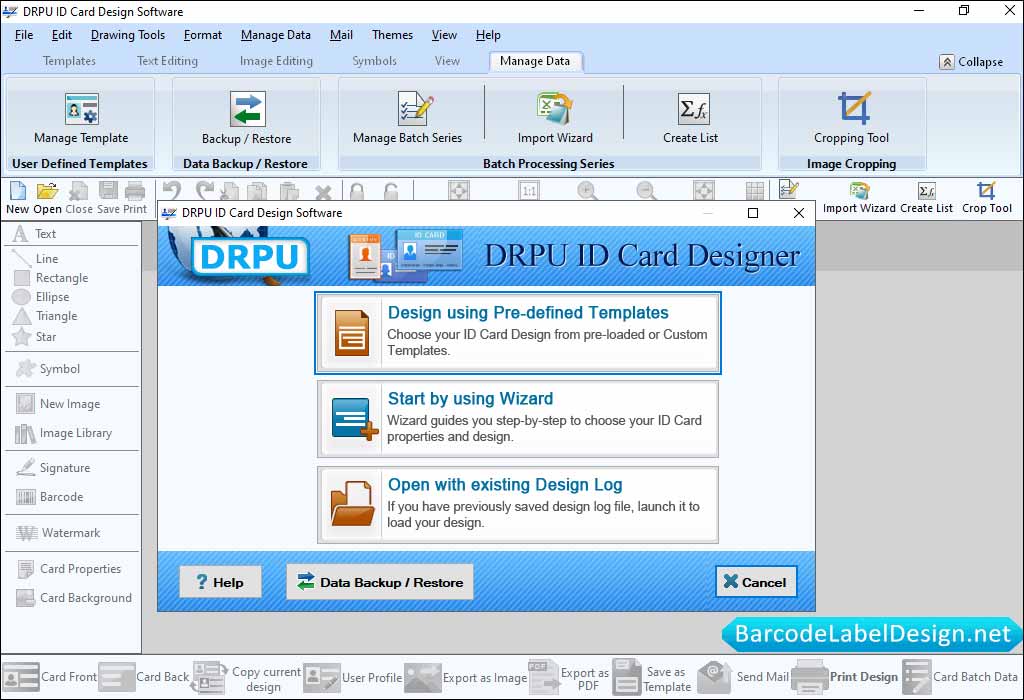The height and width of the screenshot is (700, 1024).
Task: Click the Zoom In magnifier icon
Action: pos(587,191)
